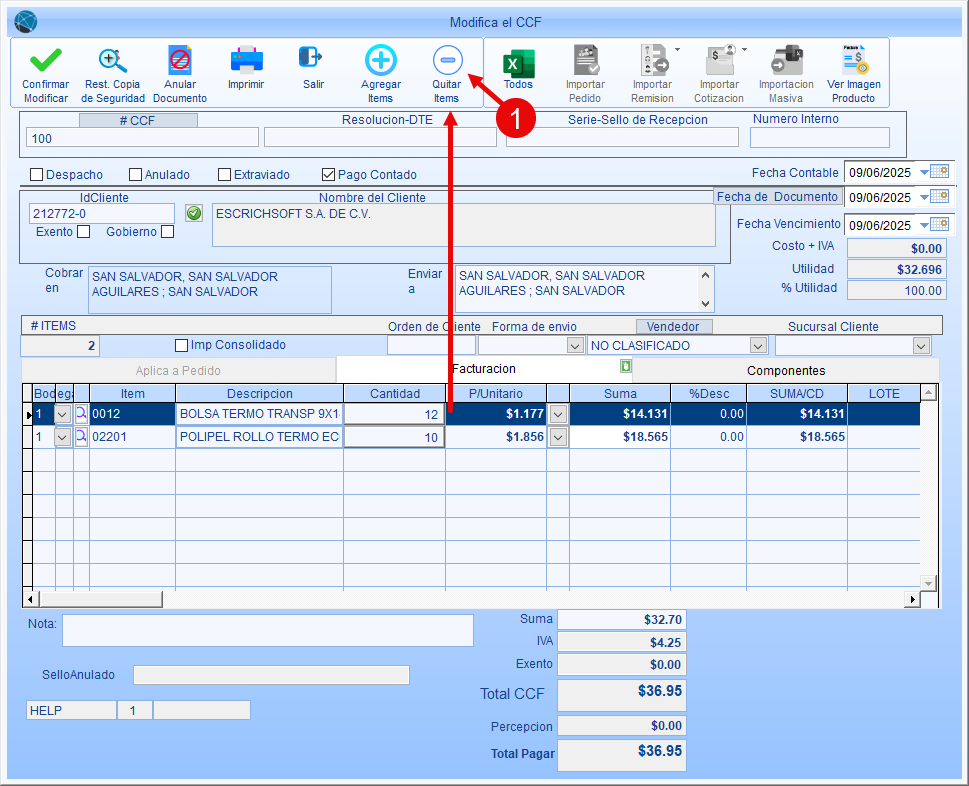Open the Fecha de Documento calendar picker
Screen dimensions: 969x786
pyautogui.click(x=939, y=196)
